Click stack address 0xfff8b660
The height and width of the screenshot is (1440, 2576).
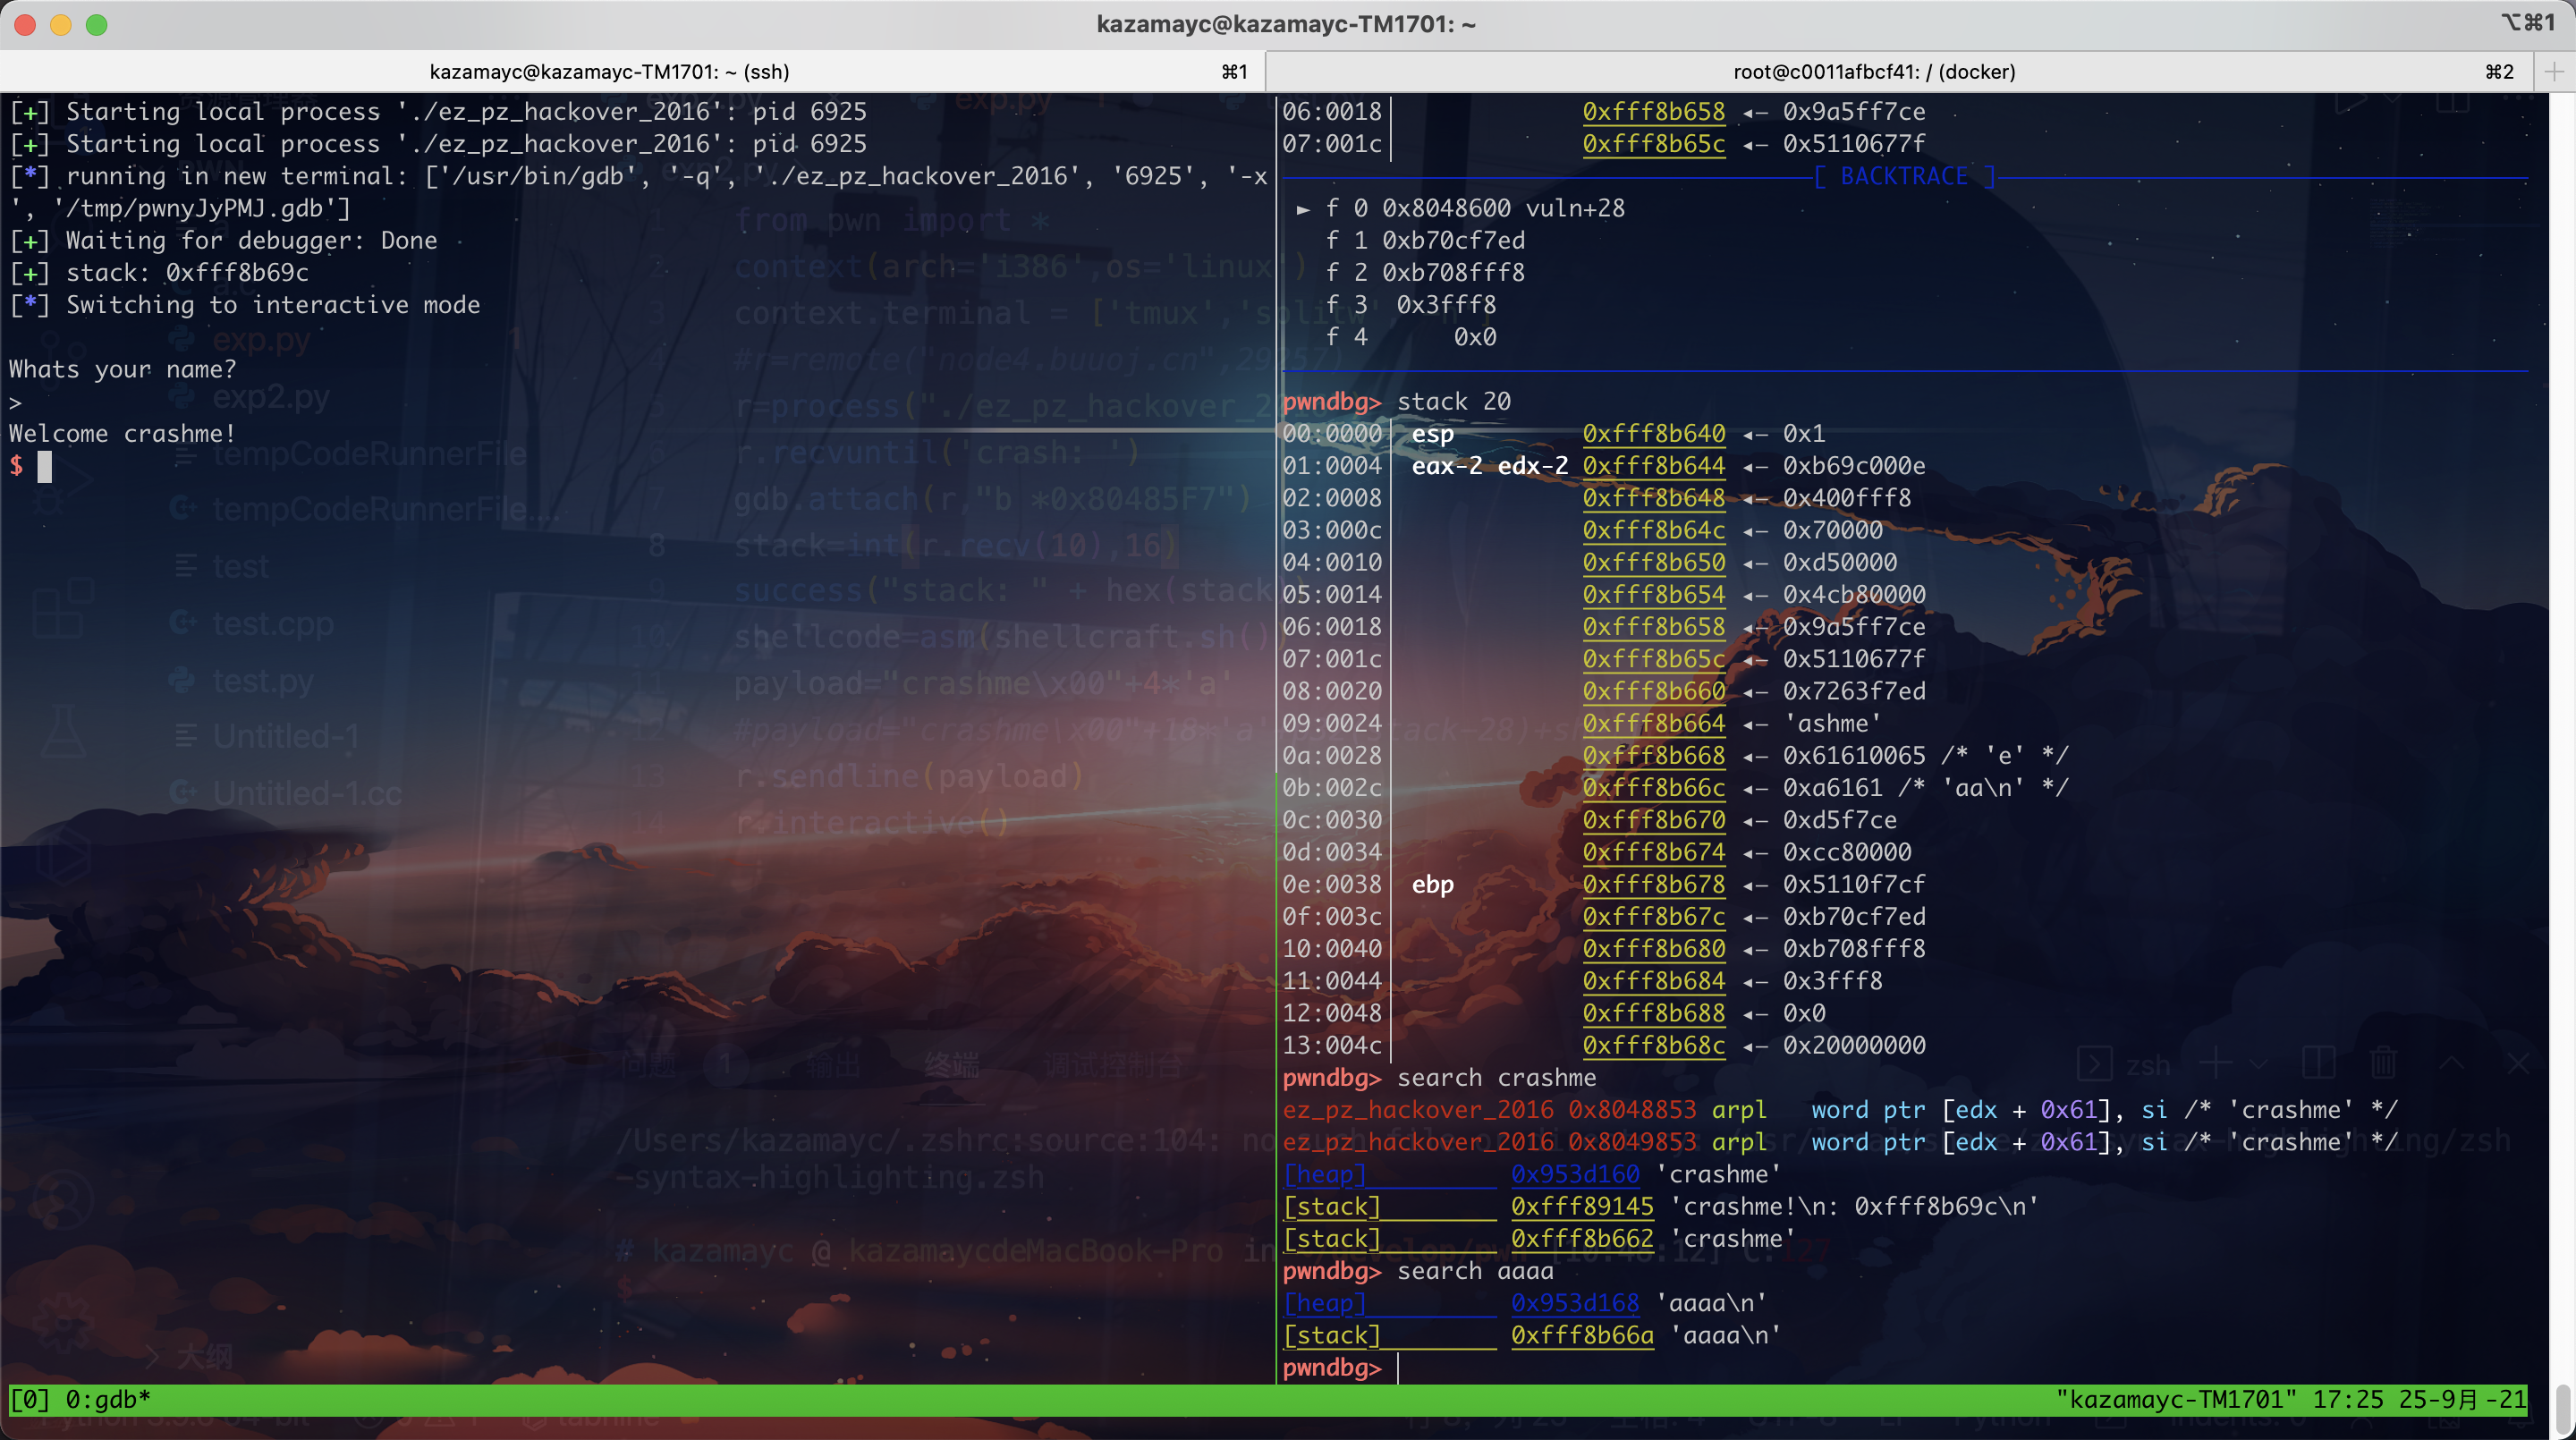[1654, 691]
